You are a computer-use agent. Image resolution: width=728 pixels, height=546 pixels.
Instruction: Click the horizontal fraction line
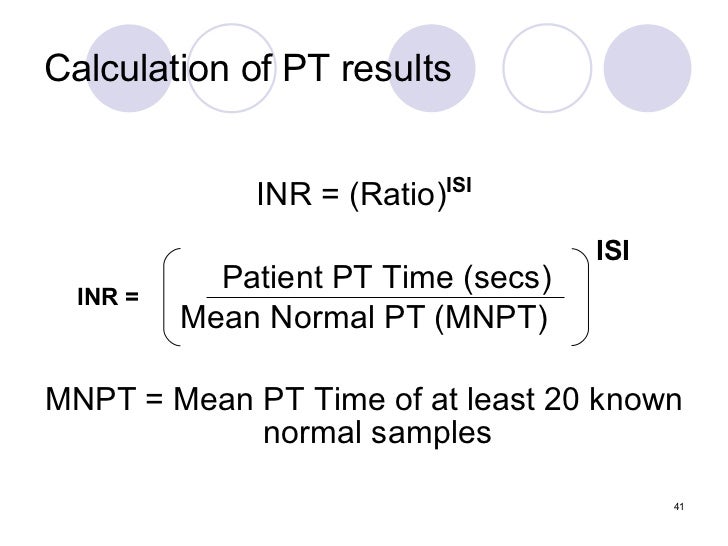coord(385,297)
